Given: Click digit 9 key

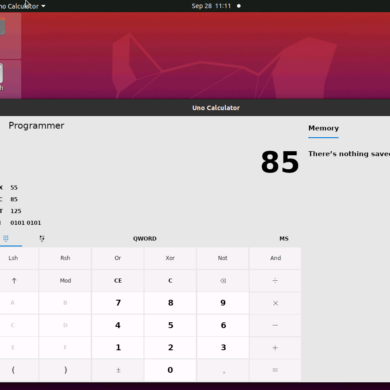Looking at the screenshot, I should coord(223,303).
